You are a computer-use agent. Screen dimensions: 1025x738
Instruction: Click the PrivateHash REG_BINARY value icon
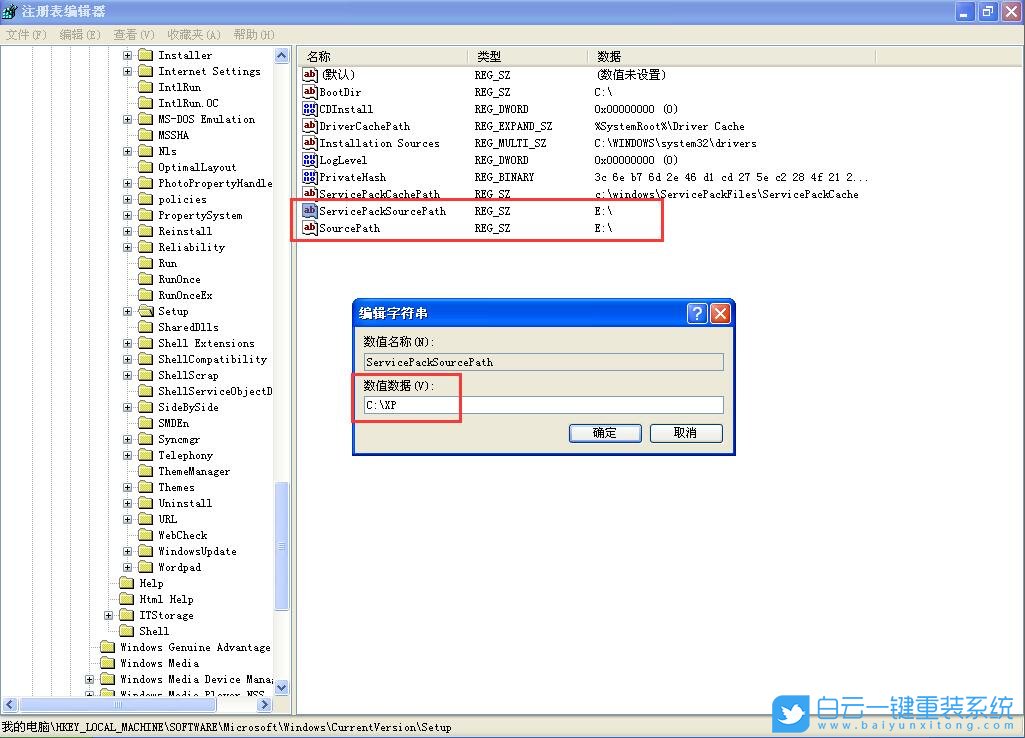coord(308,177)
